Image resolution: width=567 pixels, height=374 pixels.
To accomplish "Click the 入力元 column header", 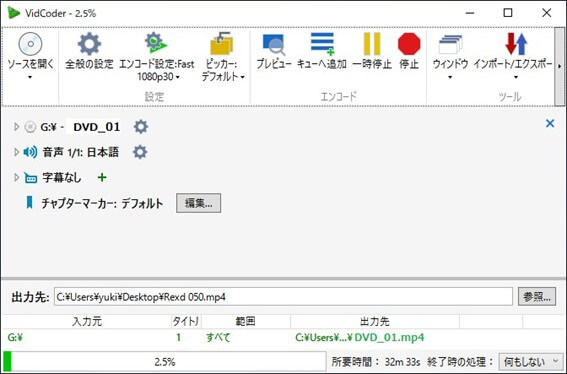I will coord(87,321).
